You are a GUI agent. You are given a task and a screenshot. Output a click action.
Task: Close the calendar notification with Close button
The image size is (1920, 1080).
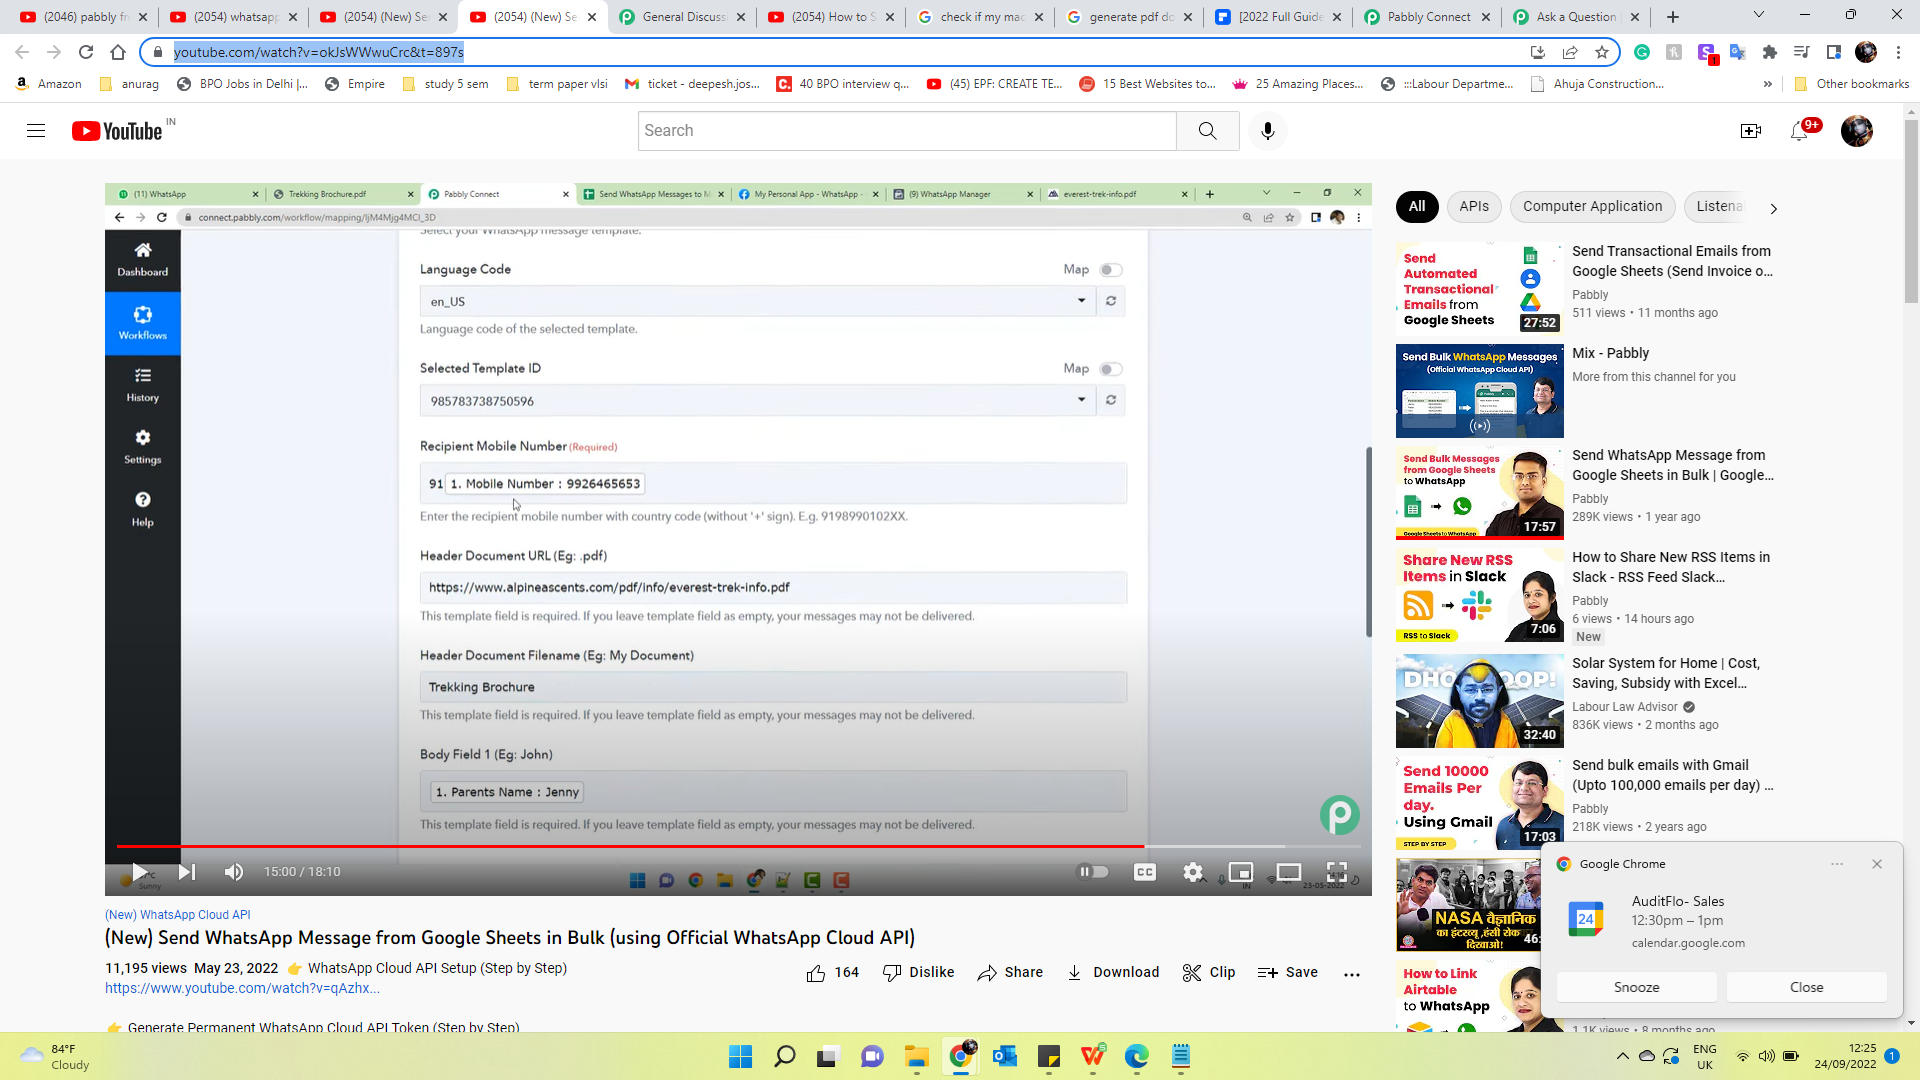pos(1806,988)
